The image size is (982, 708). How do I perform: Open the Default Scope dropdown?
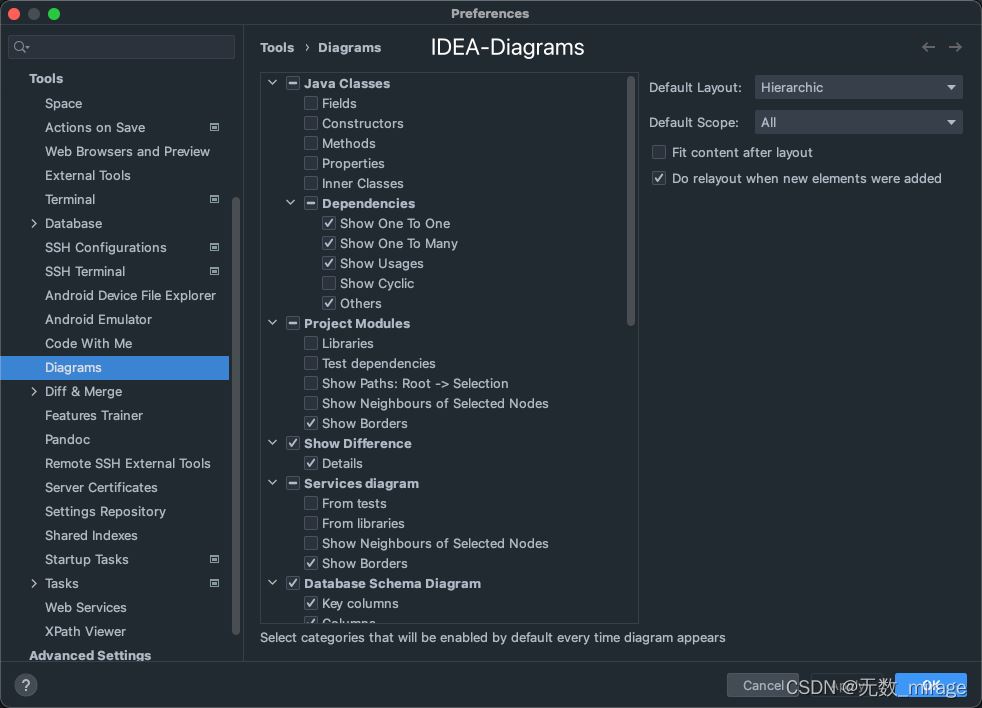pyautogui.click(x=858, y=122)
